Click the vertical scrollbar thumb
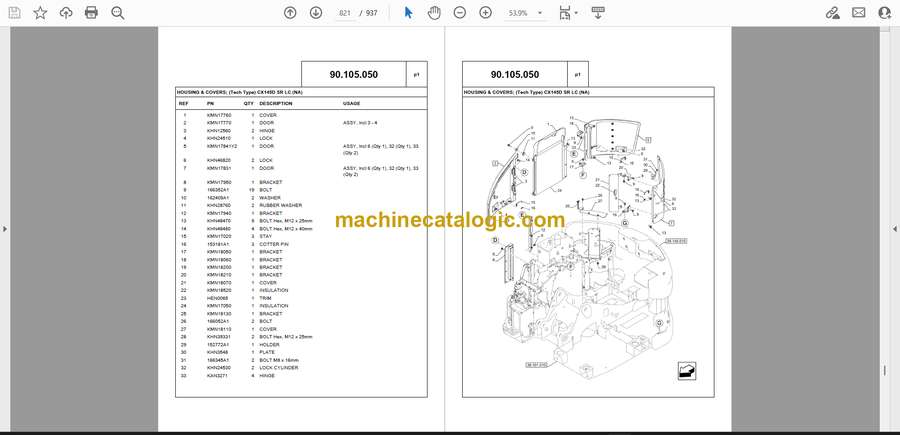The image size is (900, 435). tap(885, 371)
